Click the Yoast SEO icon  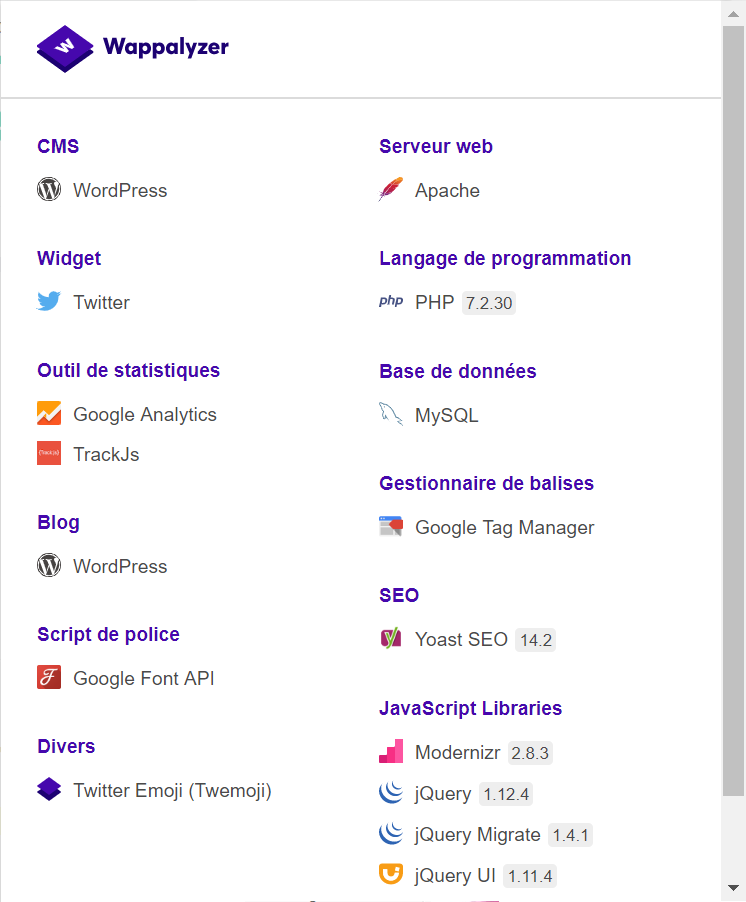(x=391, y=639)
